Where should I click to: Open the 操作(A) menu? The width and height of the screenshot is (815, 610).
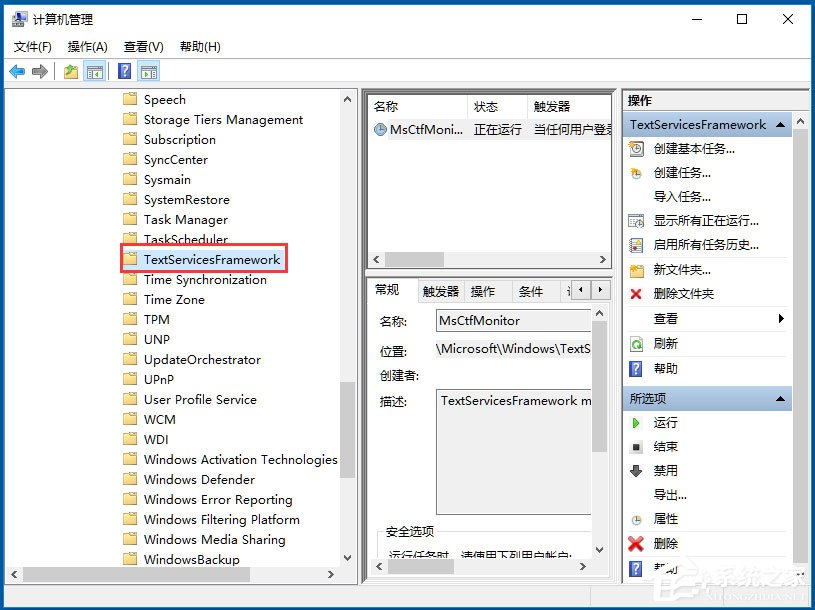click(x=86, y=46)
